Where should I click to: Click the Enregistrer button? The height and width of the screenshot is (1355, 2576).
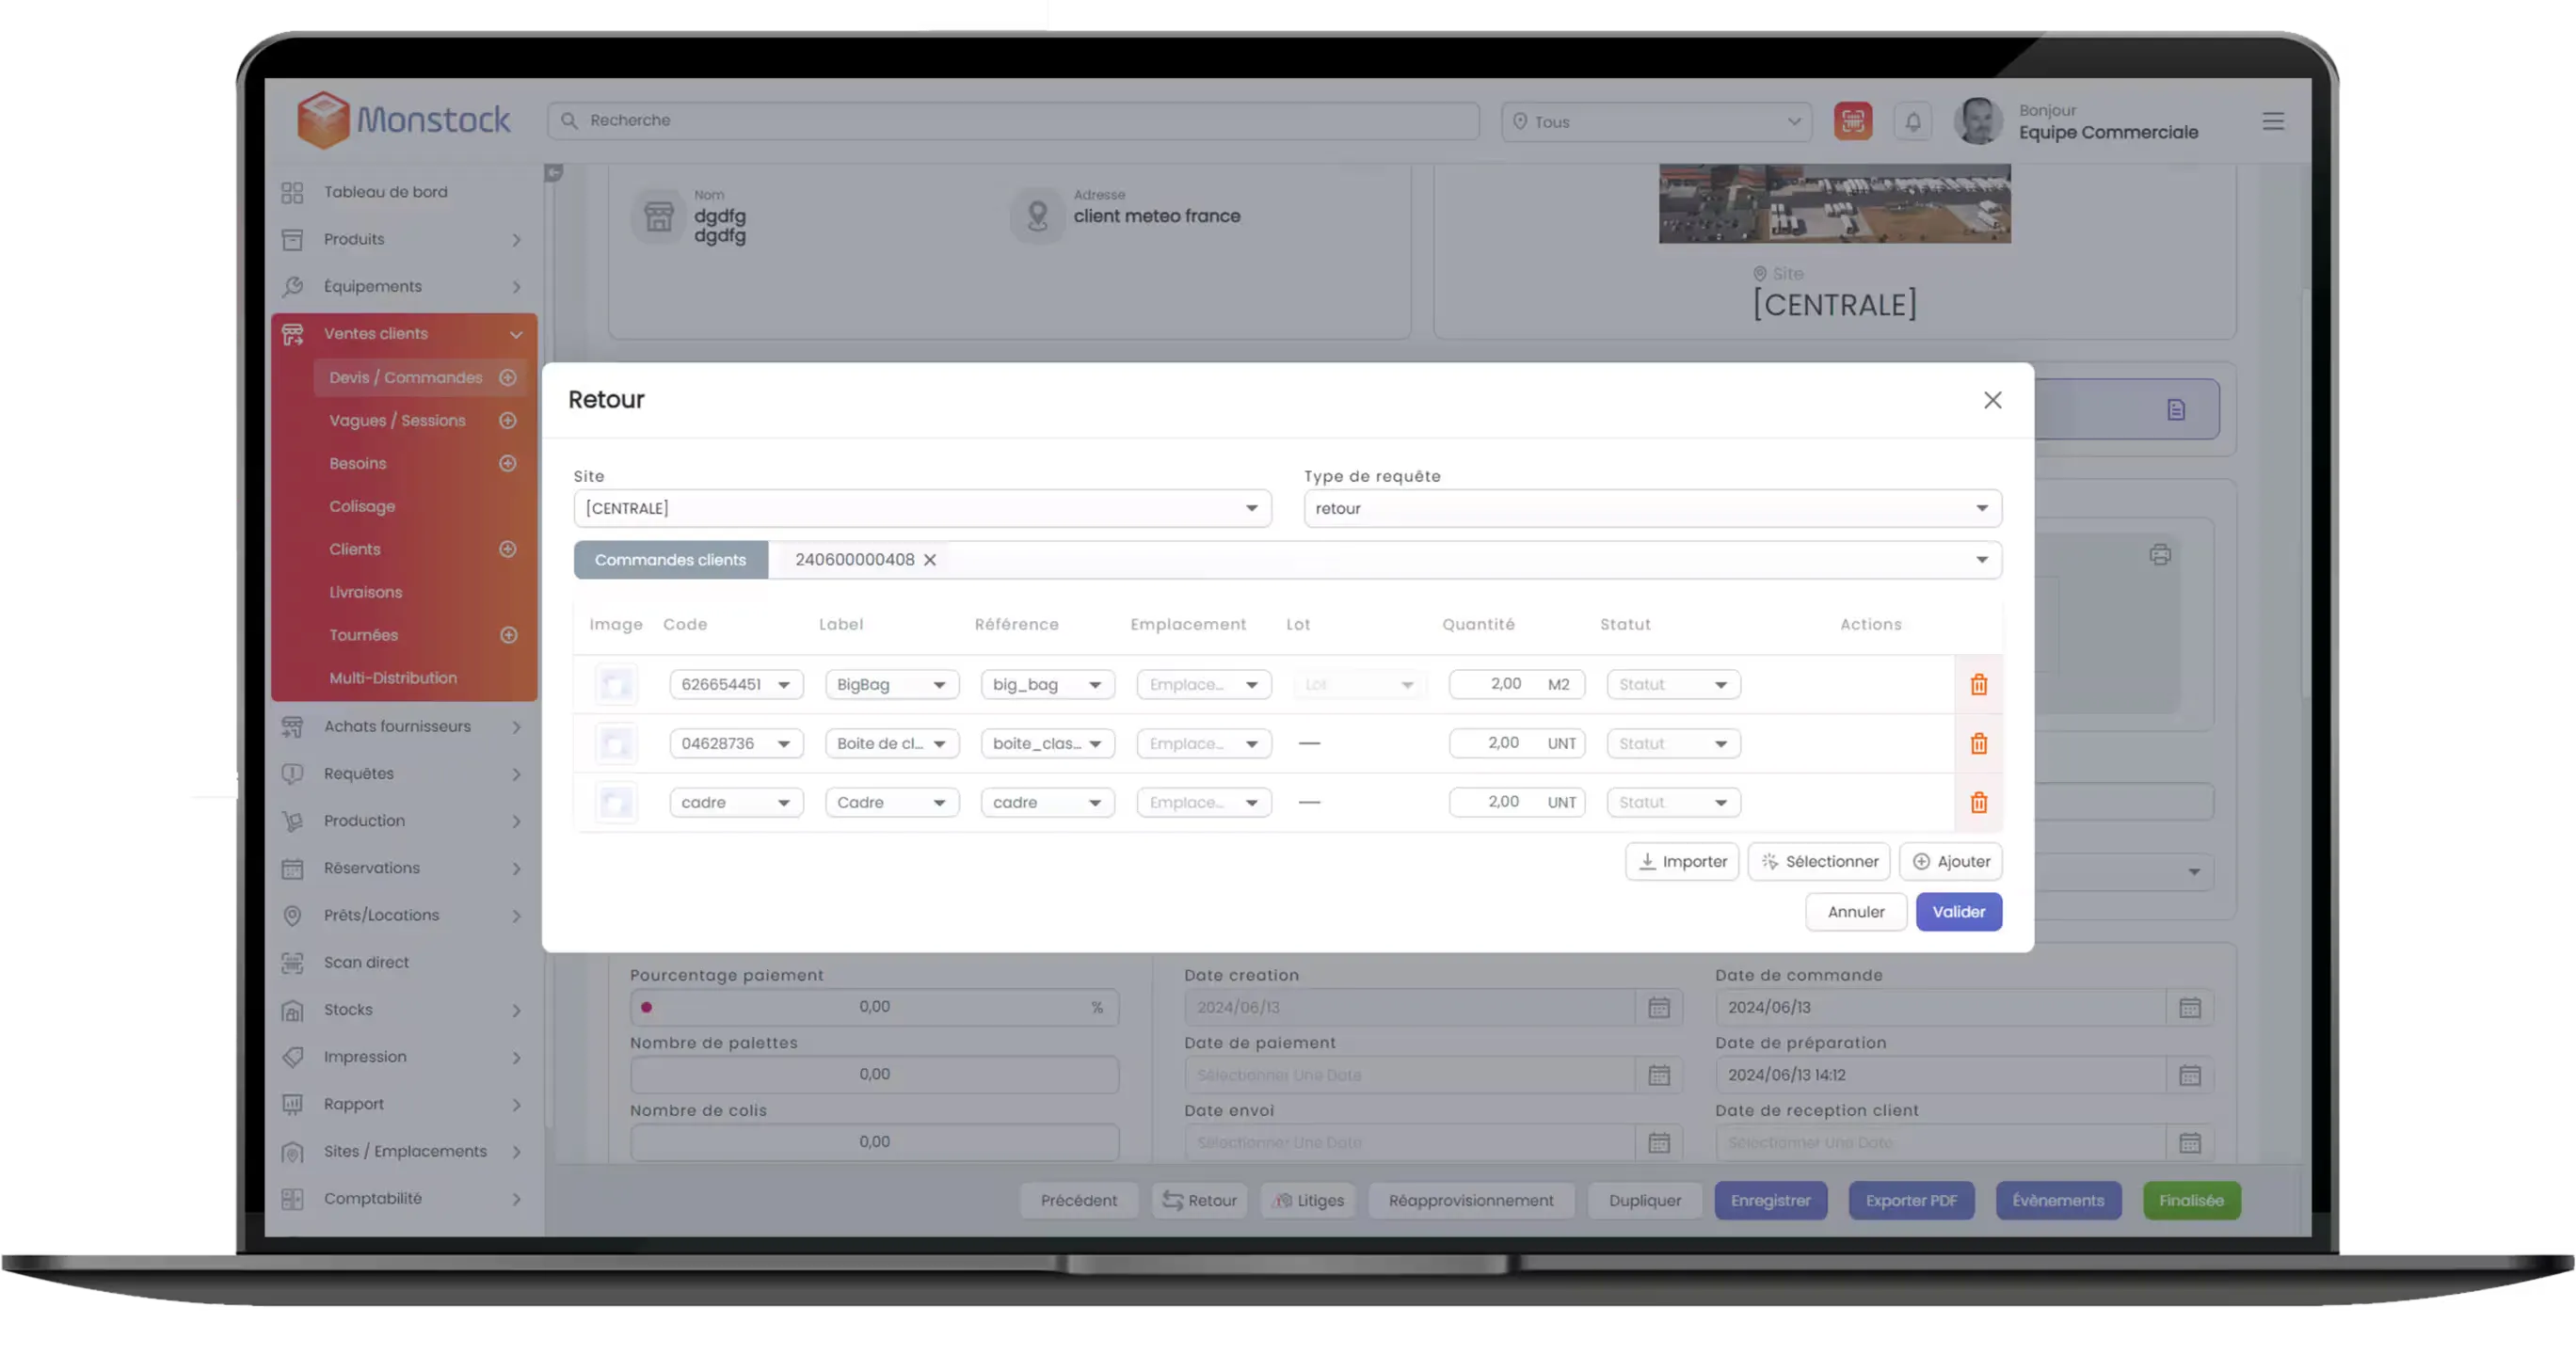click(x=1770, y=1201)
